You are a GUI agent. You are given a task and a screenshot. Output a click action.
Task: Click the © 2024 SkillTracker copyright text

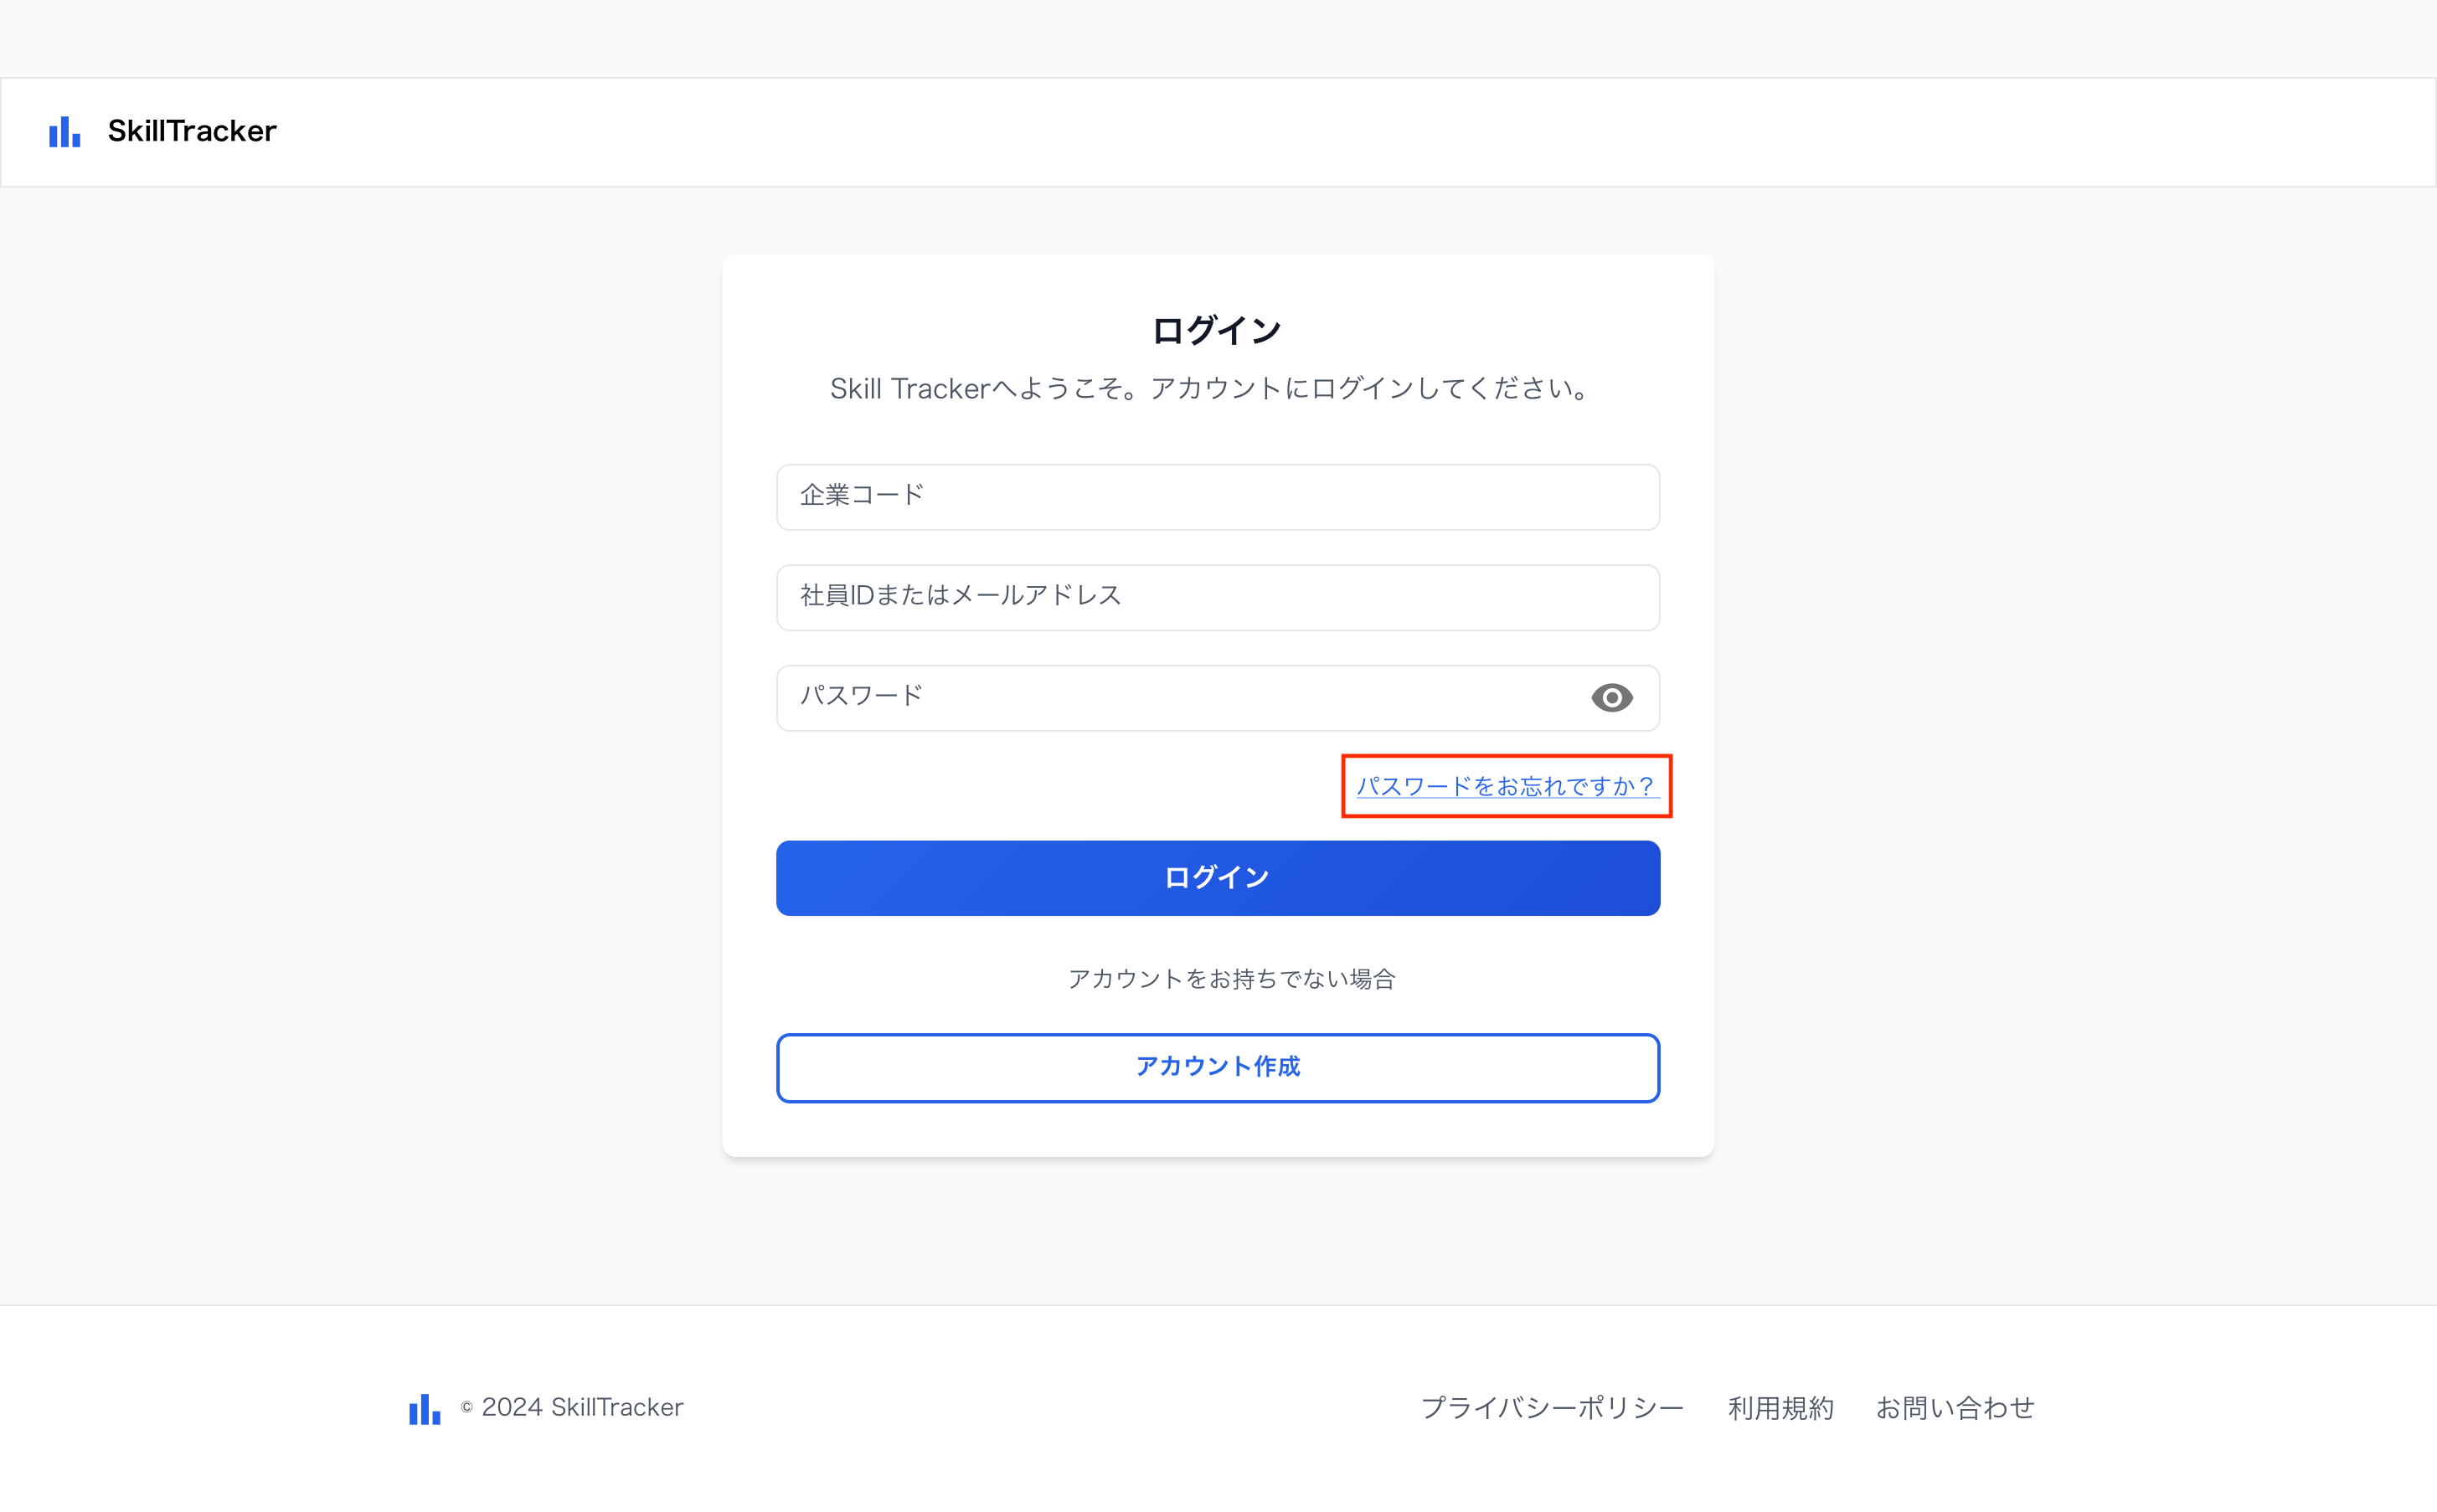pyautogui.click(x=572, y=1408)
